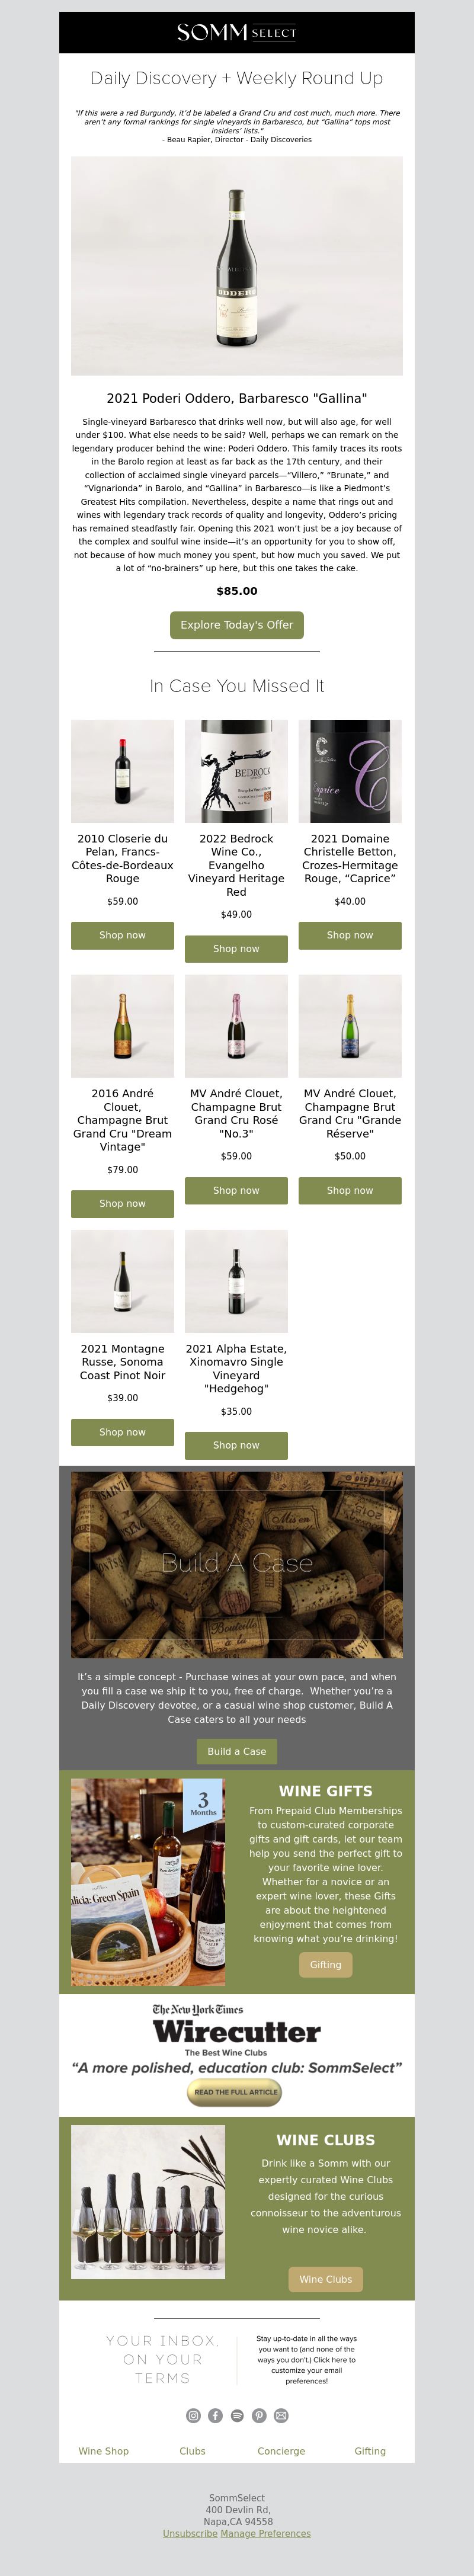Open the Manage Preferences link
The height and width of the screenshot is (2576, 474).
266,2533
